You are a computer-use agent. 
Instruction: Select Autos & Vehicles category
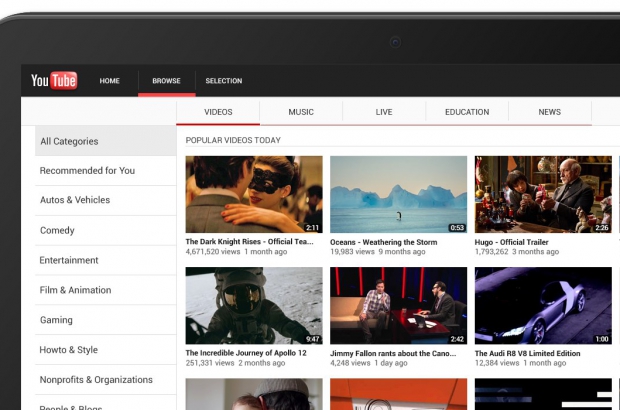click(x=106, y=200)
